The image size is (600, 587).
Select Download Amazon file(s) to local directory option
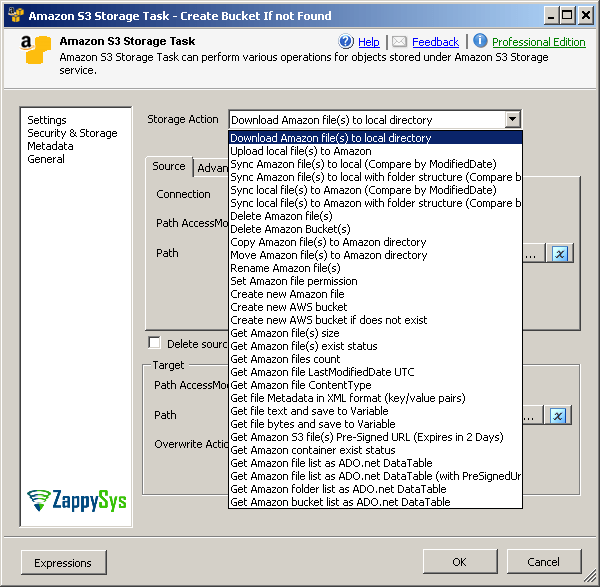(375, 138)
